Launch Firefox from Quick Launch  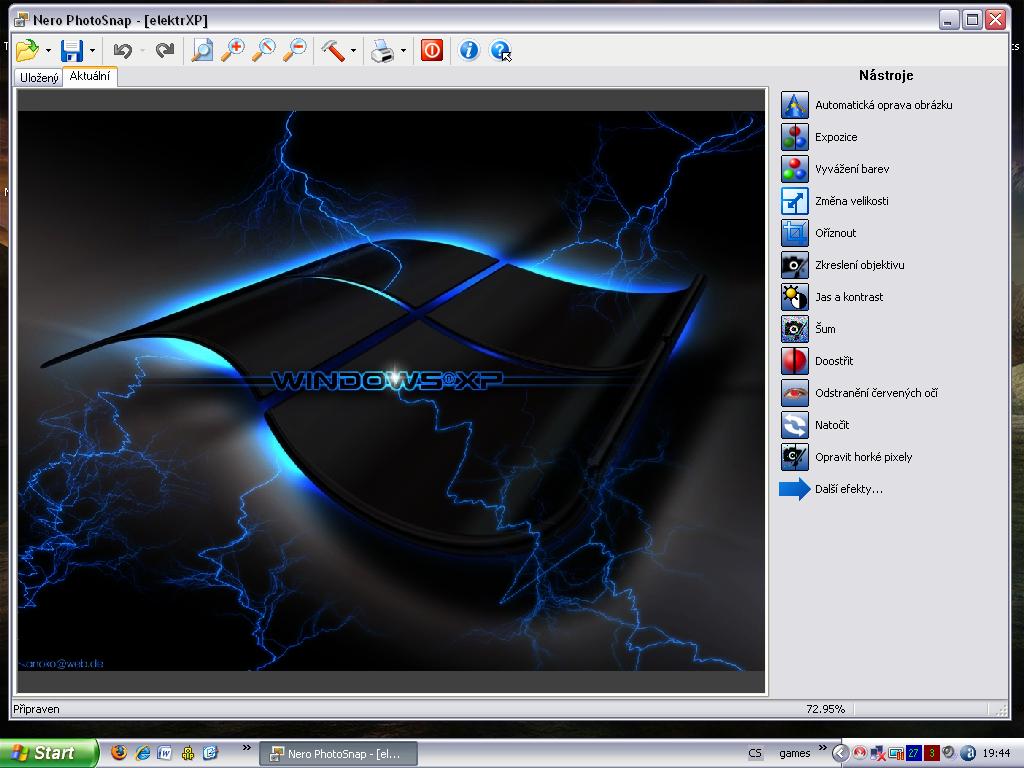119,753
